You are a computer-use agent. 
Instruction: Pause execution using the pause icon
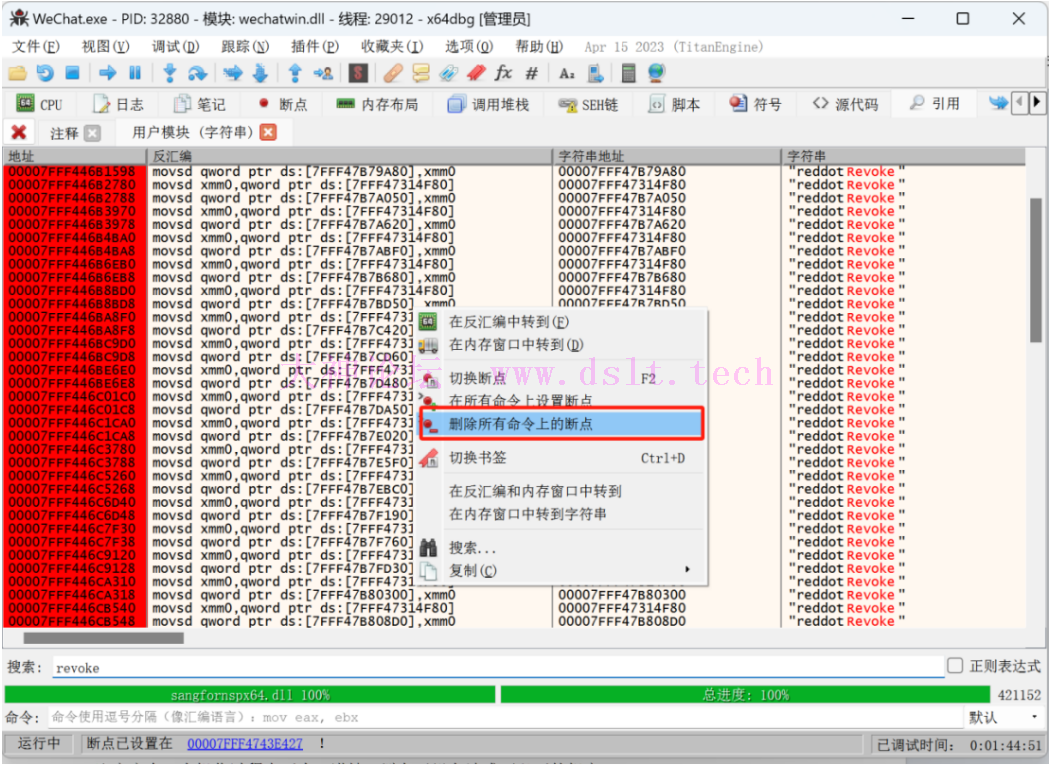[x=135, y=73]
